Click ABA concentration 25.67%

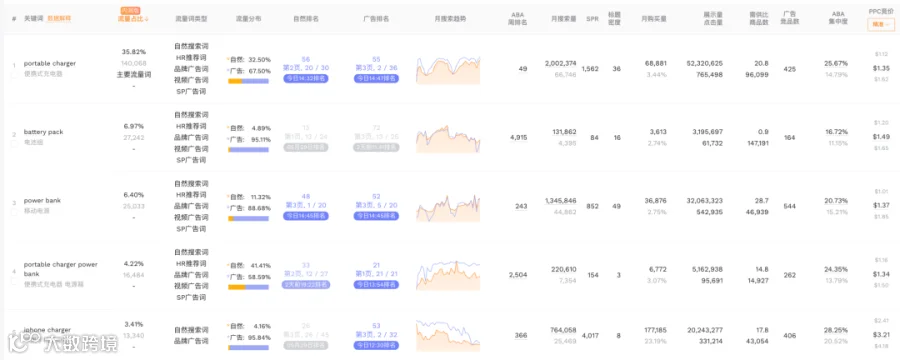pos(836,63)
